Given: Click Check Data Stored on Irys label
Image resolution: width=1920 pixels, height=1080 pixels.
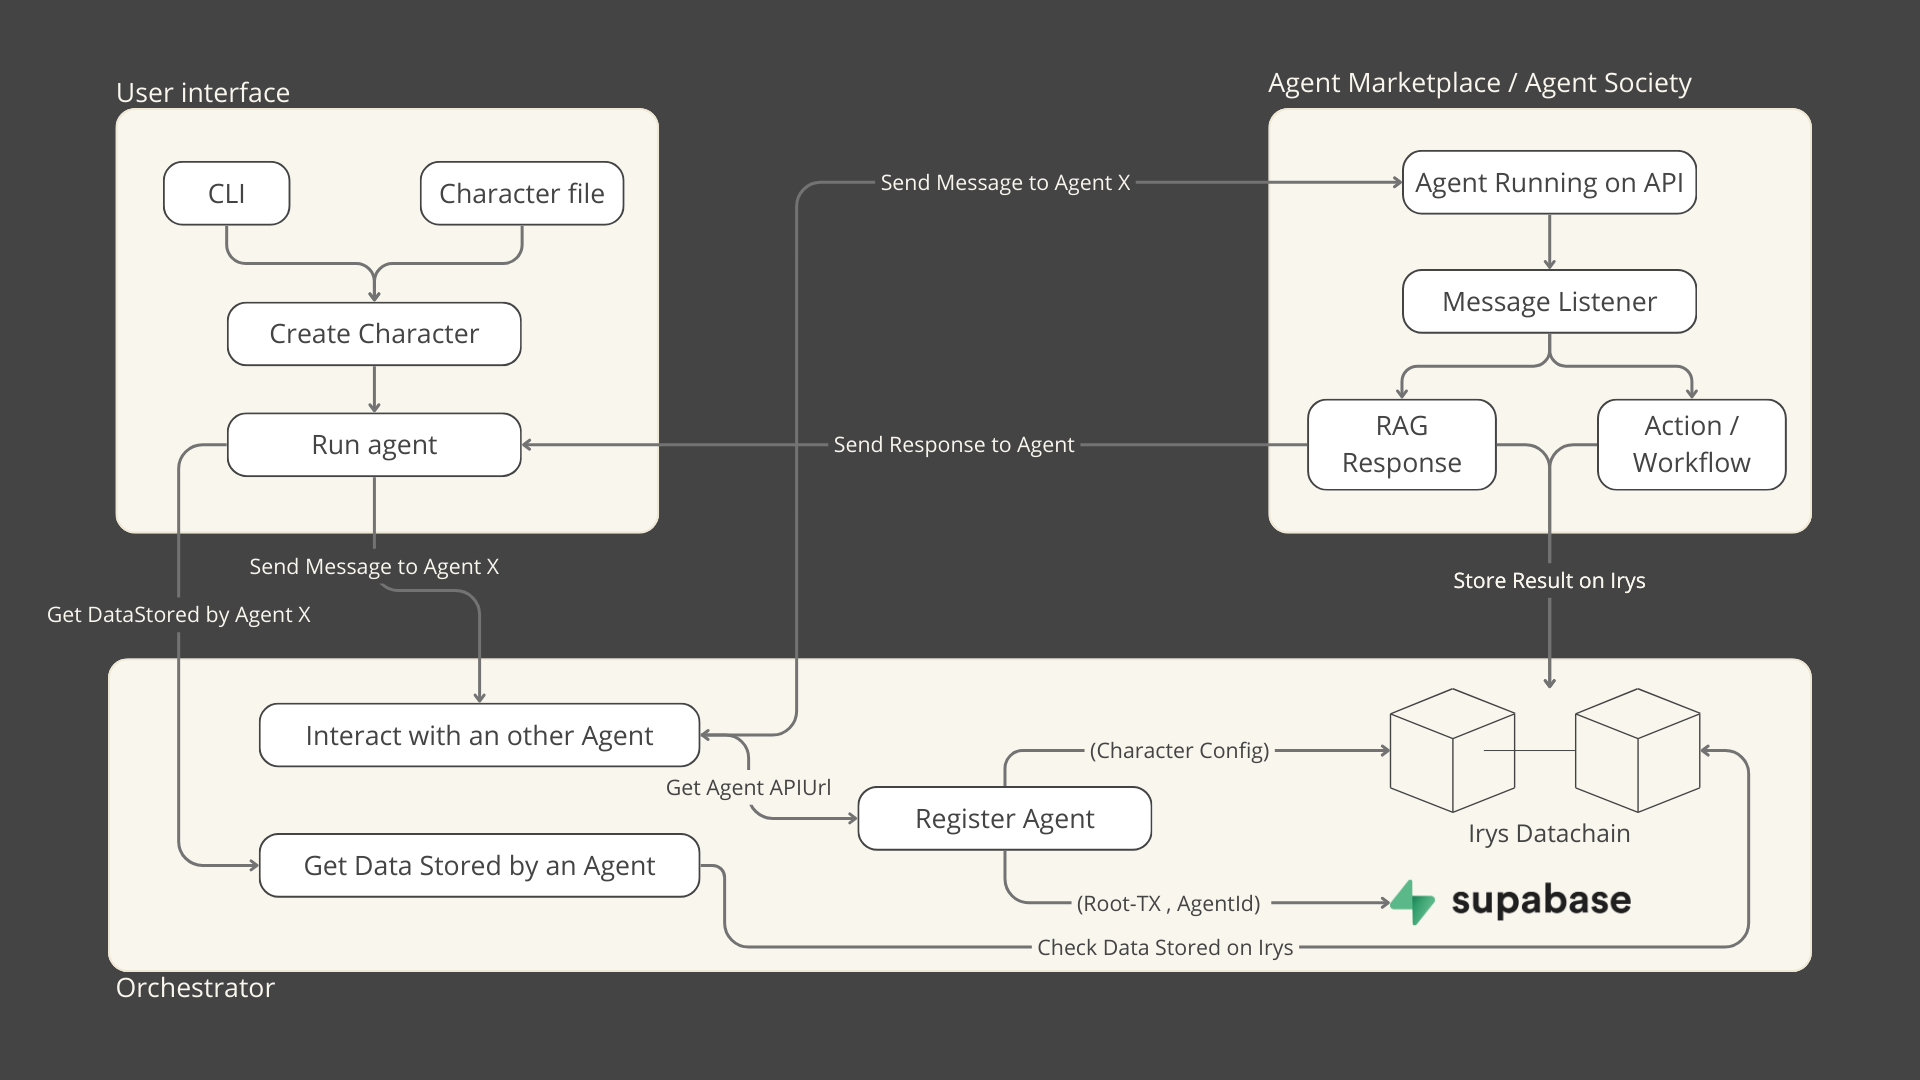Looking at the screenshot, I should pyautogui.click(x=1165, y=947).
